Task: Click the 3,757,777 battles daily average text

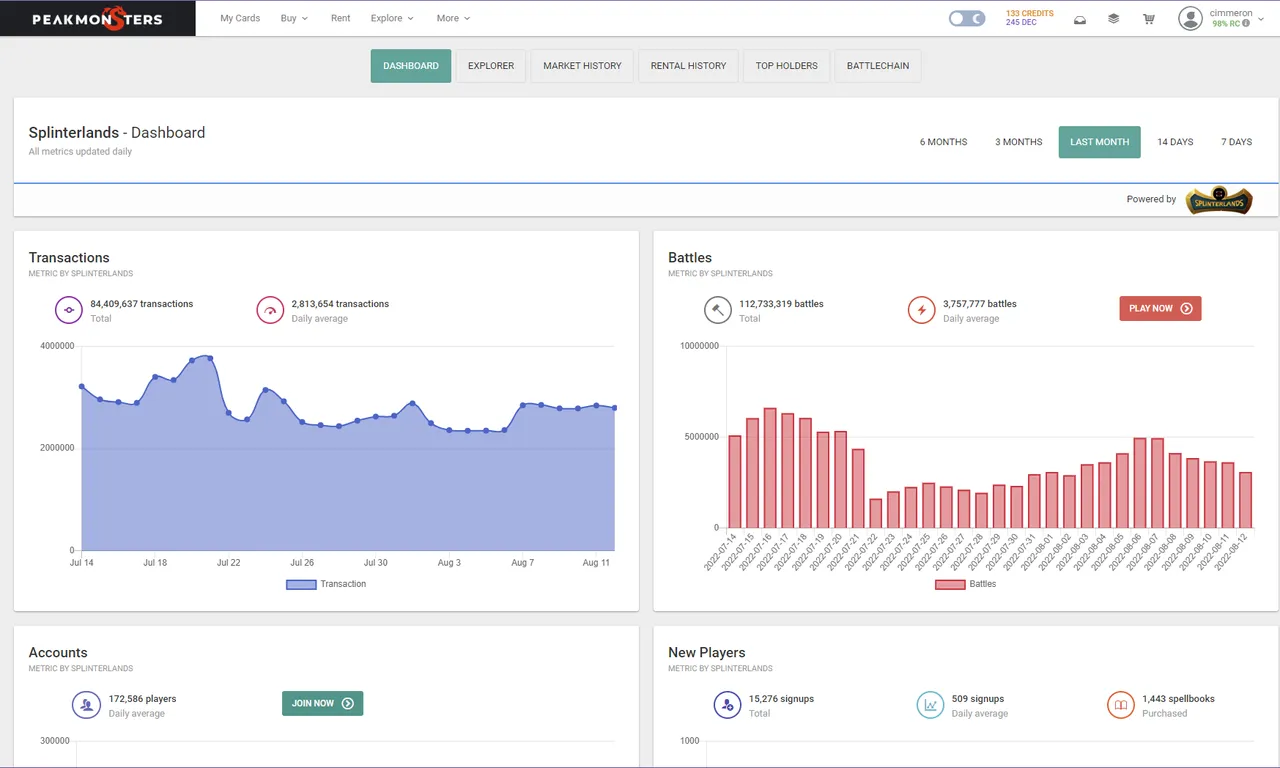Action: click(980, 304)
